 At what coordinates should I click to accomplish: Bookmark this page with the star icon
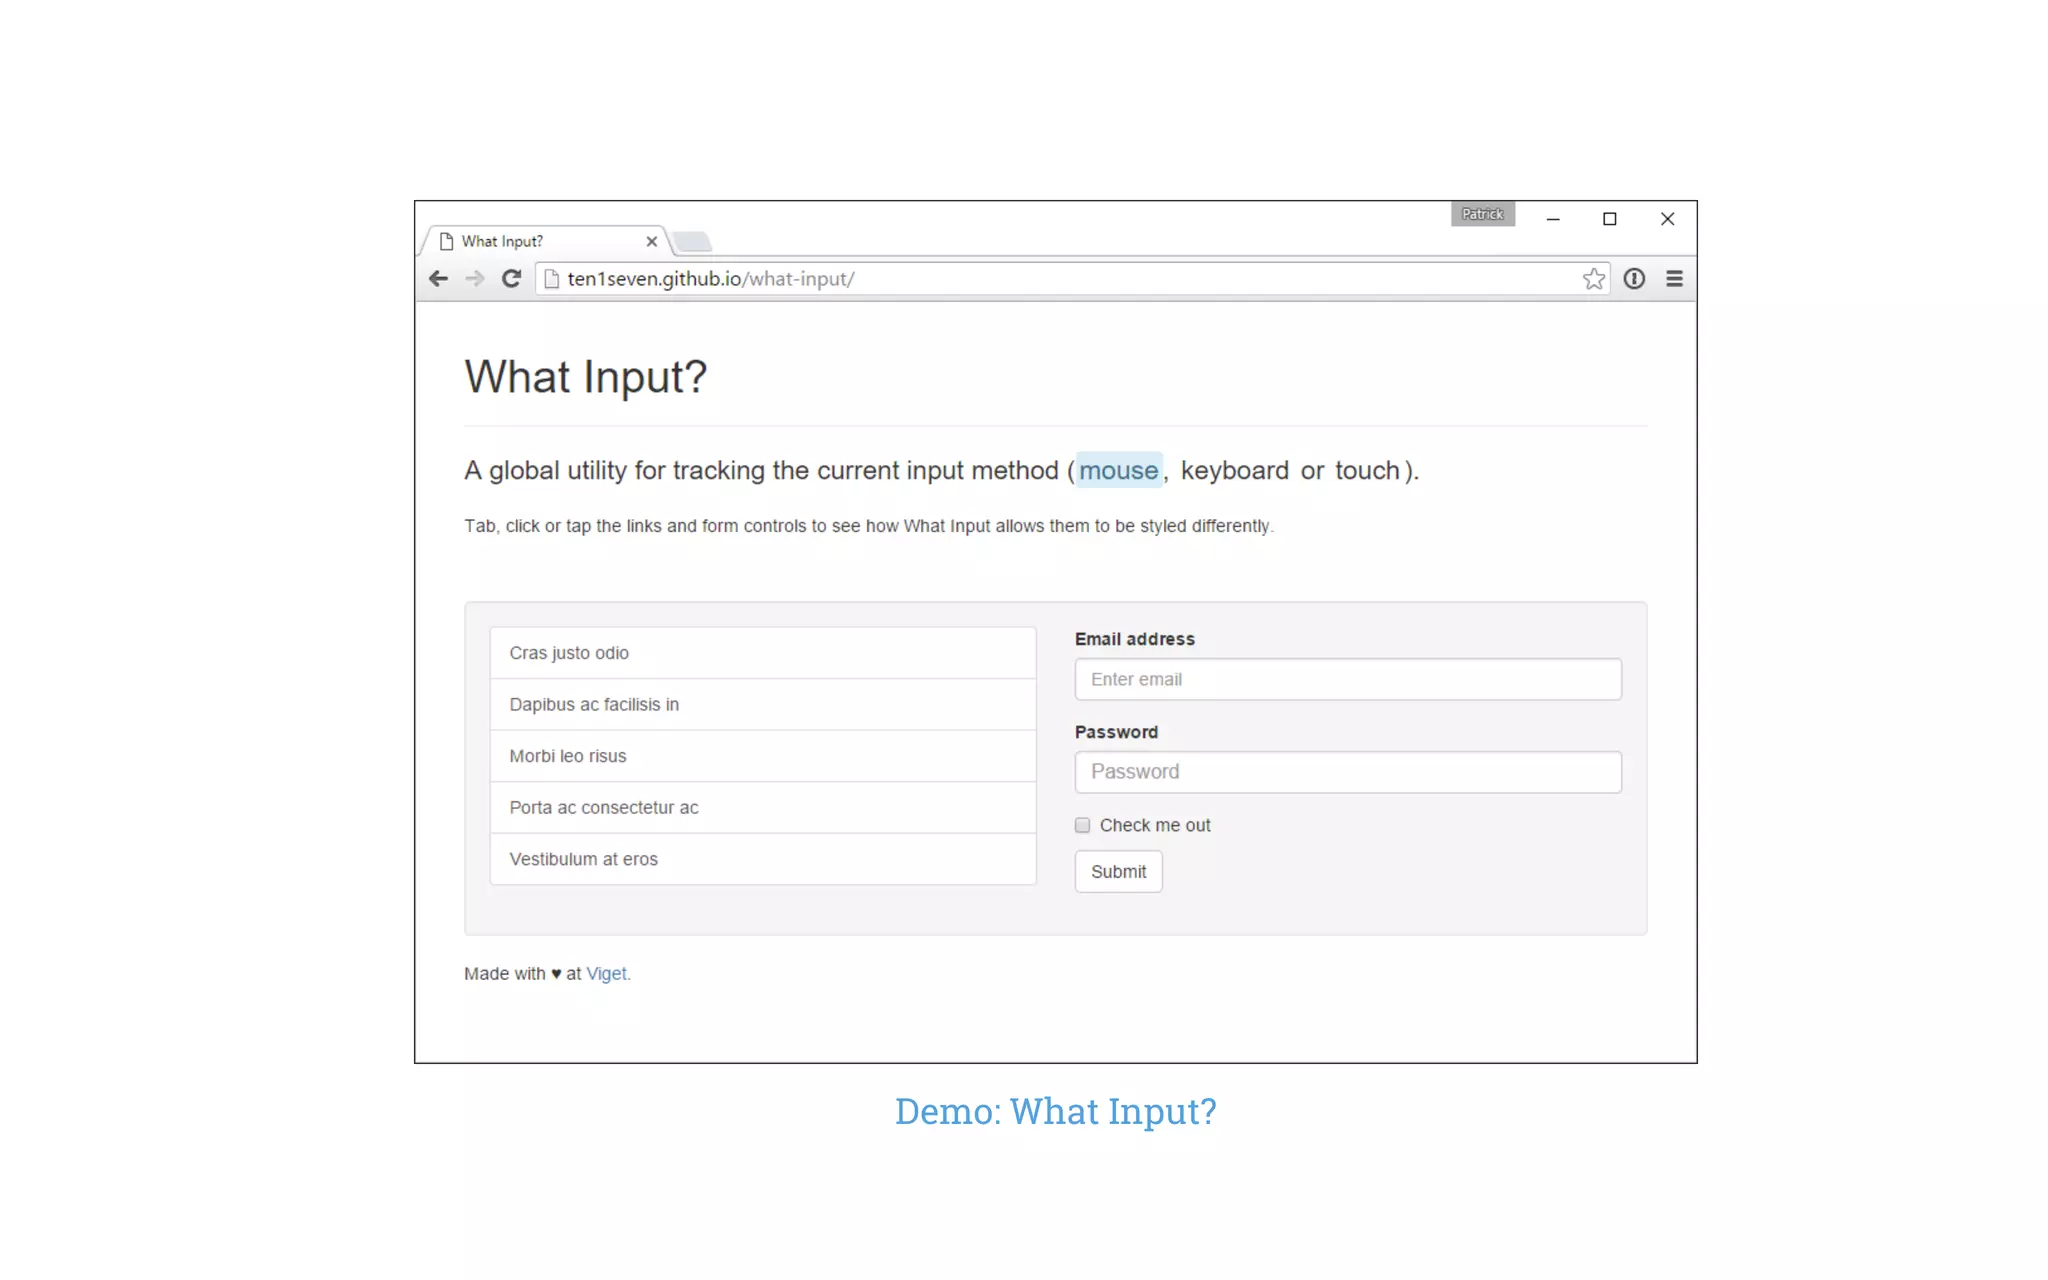tap(1594, 279)
